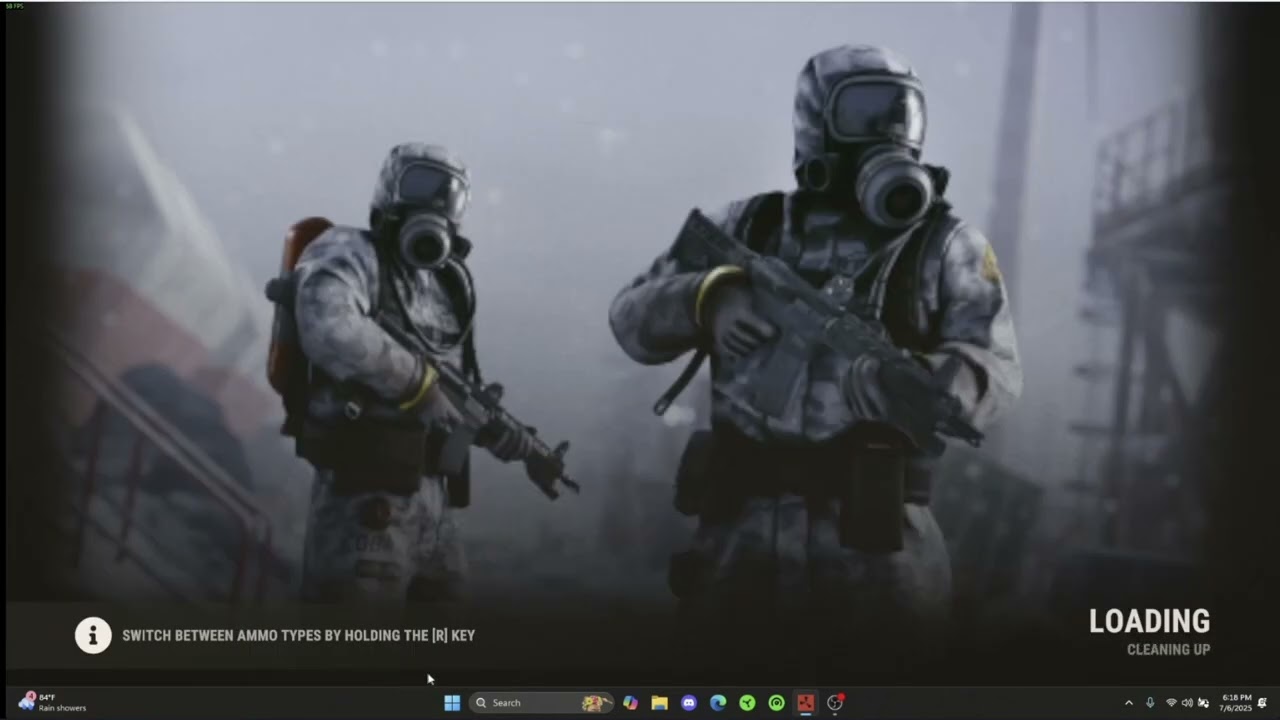This screenshot has width=1280, height=720.
Task: Click the taskbar Search box
Action: pyautogui.click(x=541, y=703)
